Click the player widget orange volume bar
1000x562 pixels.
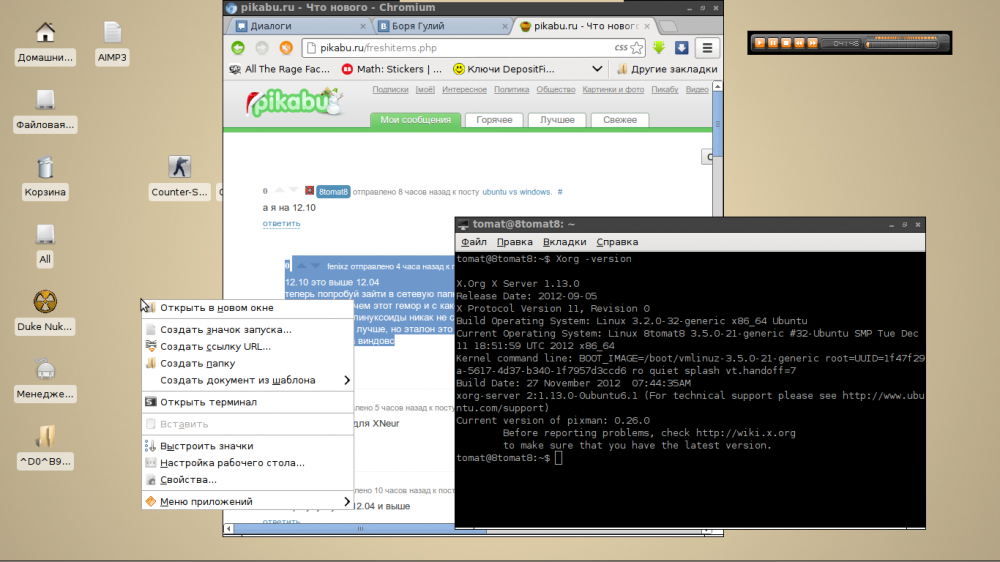click(x=904, y=38)
